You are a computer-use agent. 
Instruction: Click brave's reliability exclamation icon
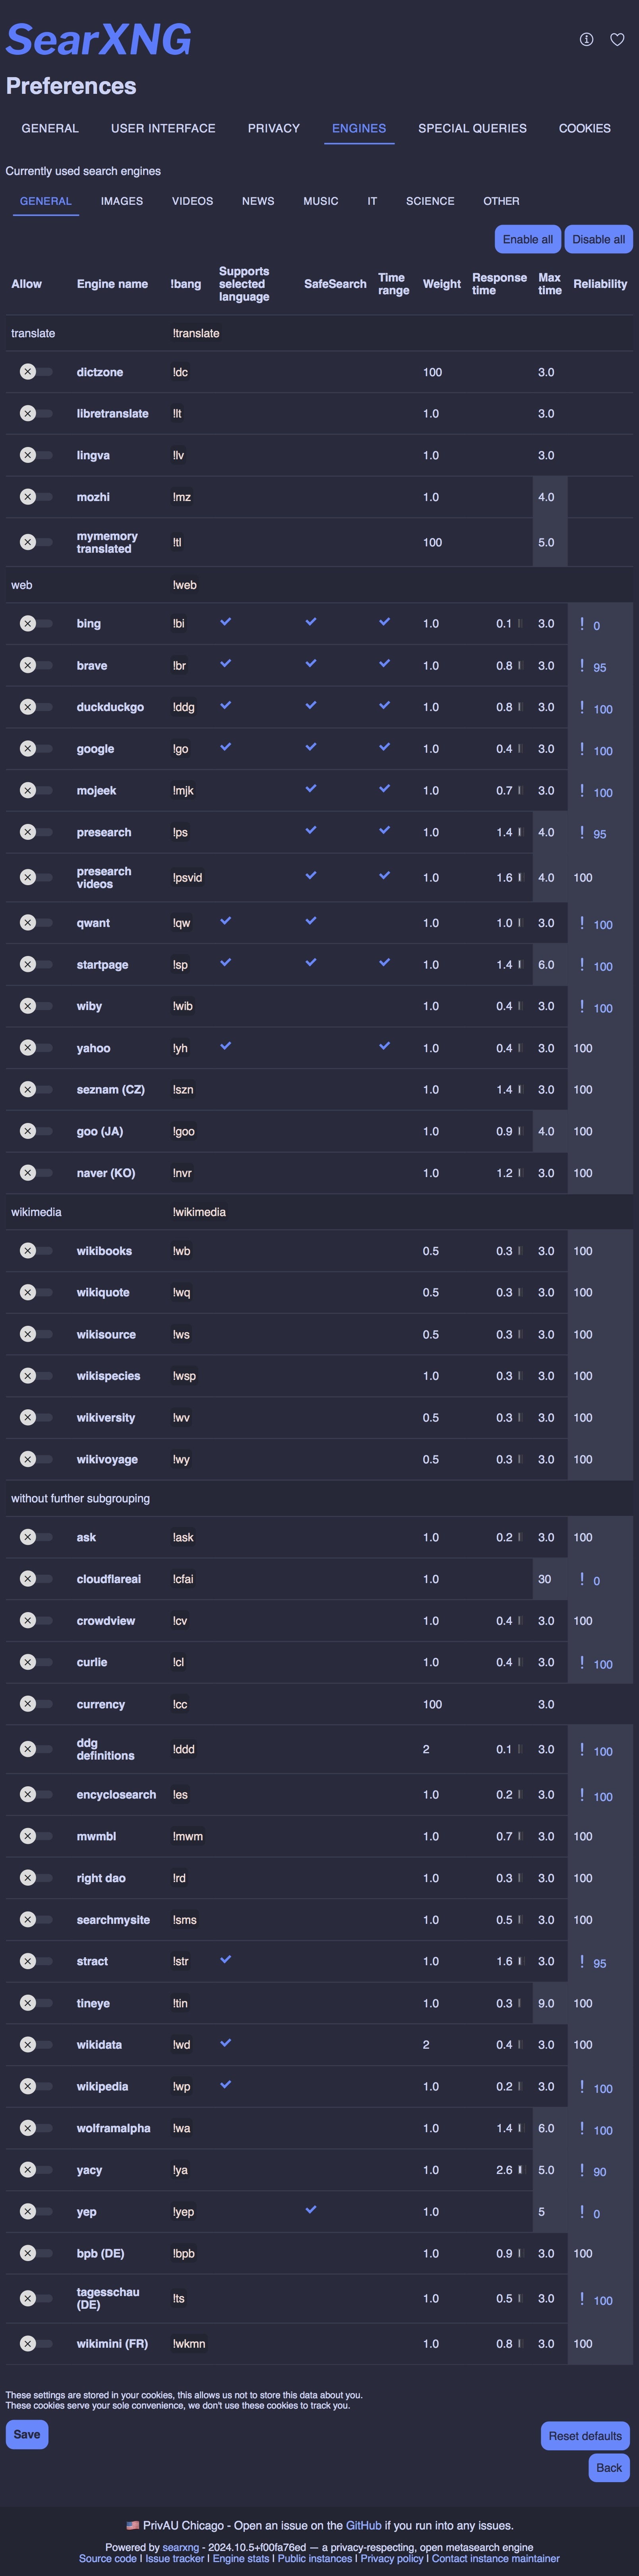[x=582, y=666]
